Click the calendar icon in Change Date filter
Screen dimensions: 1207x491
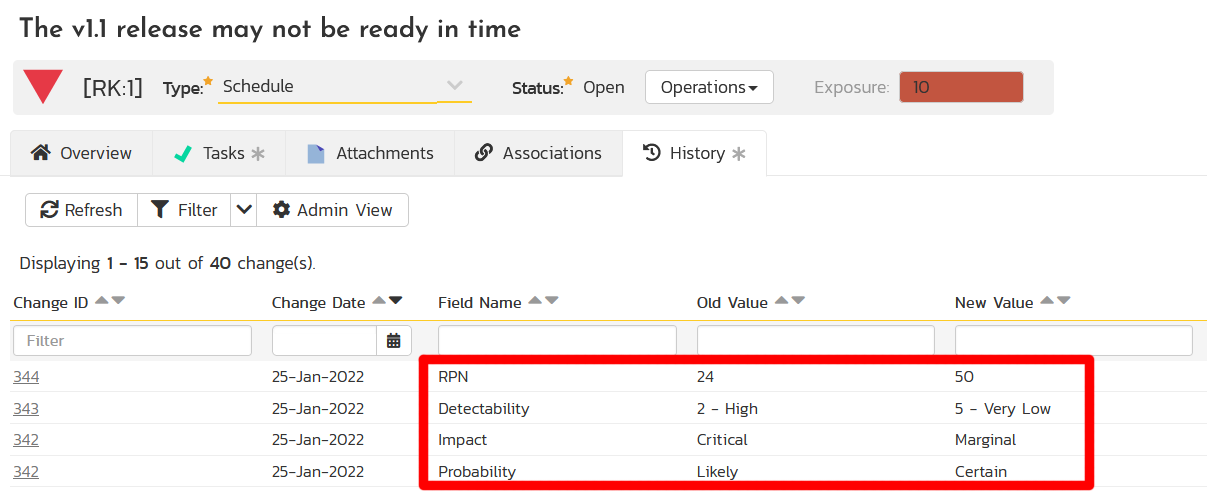(394, 341)
